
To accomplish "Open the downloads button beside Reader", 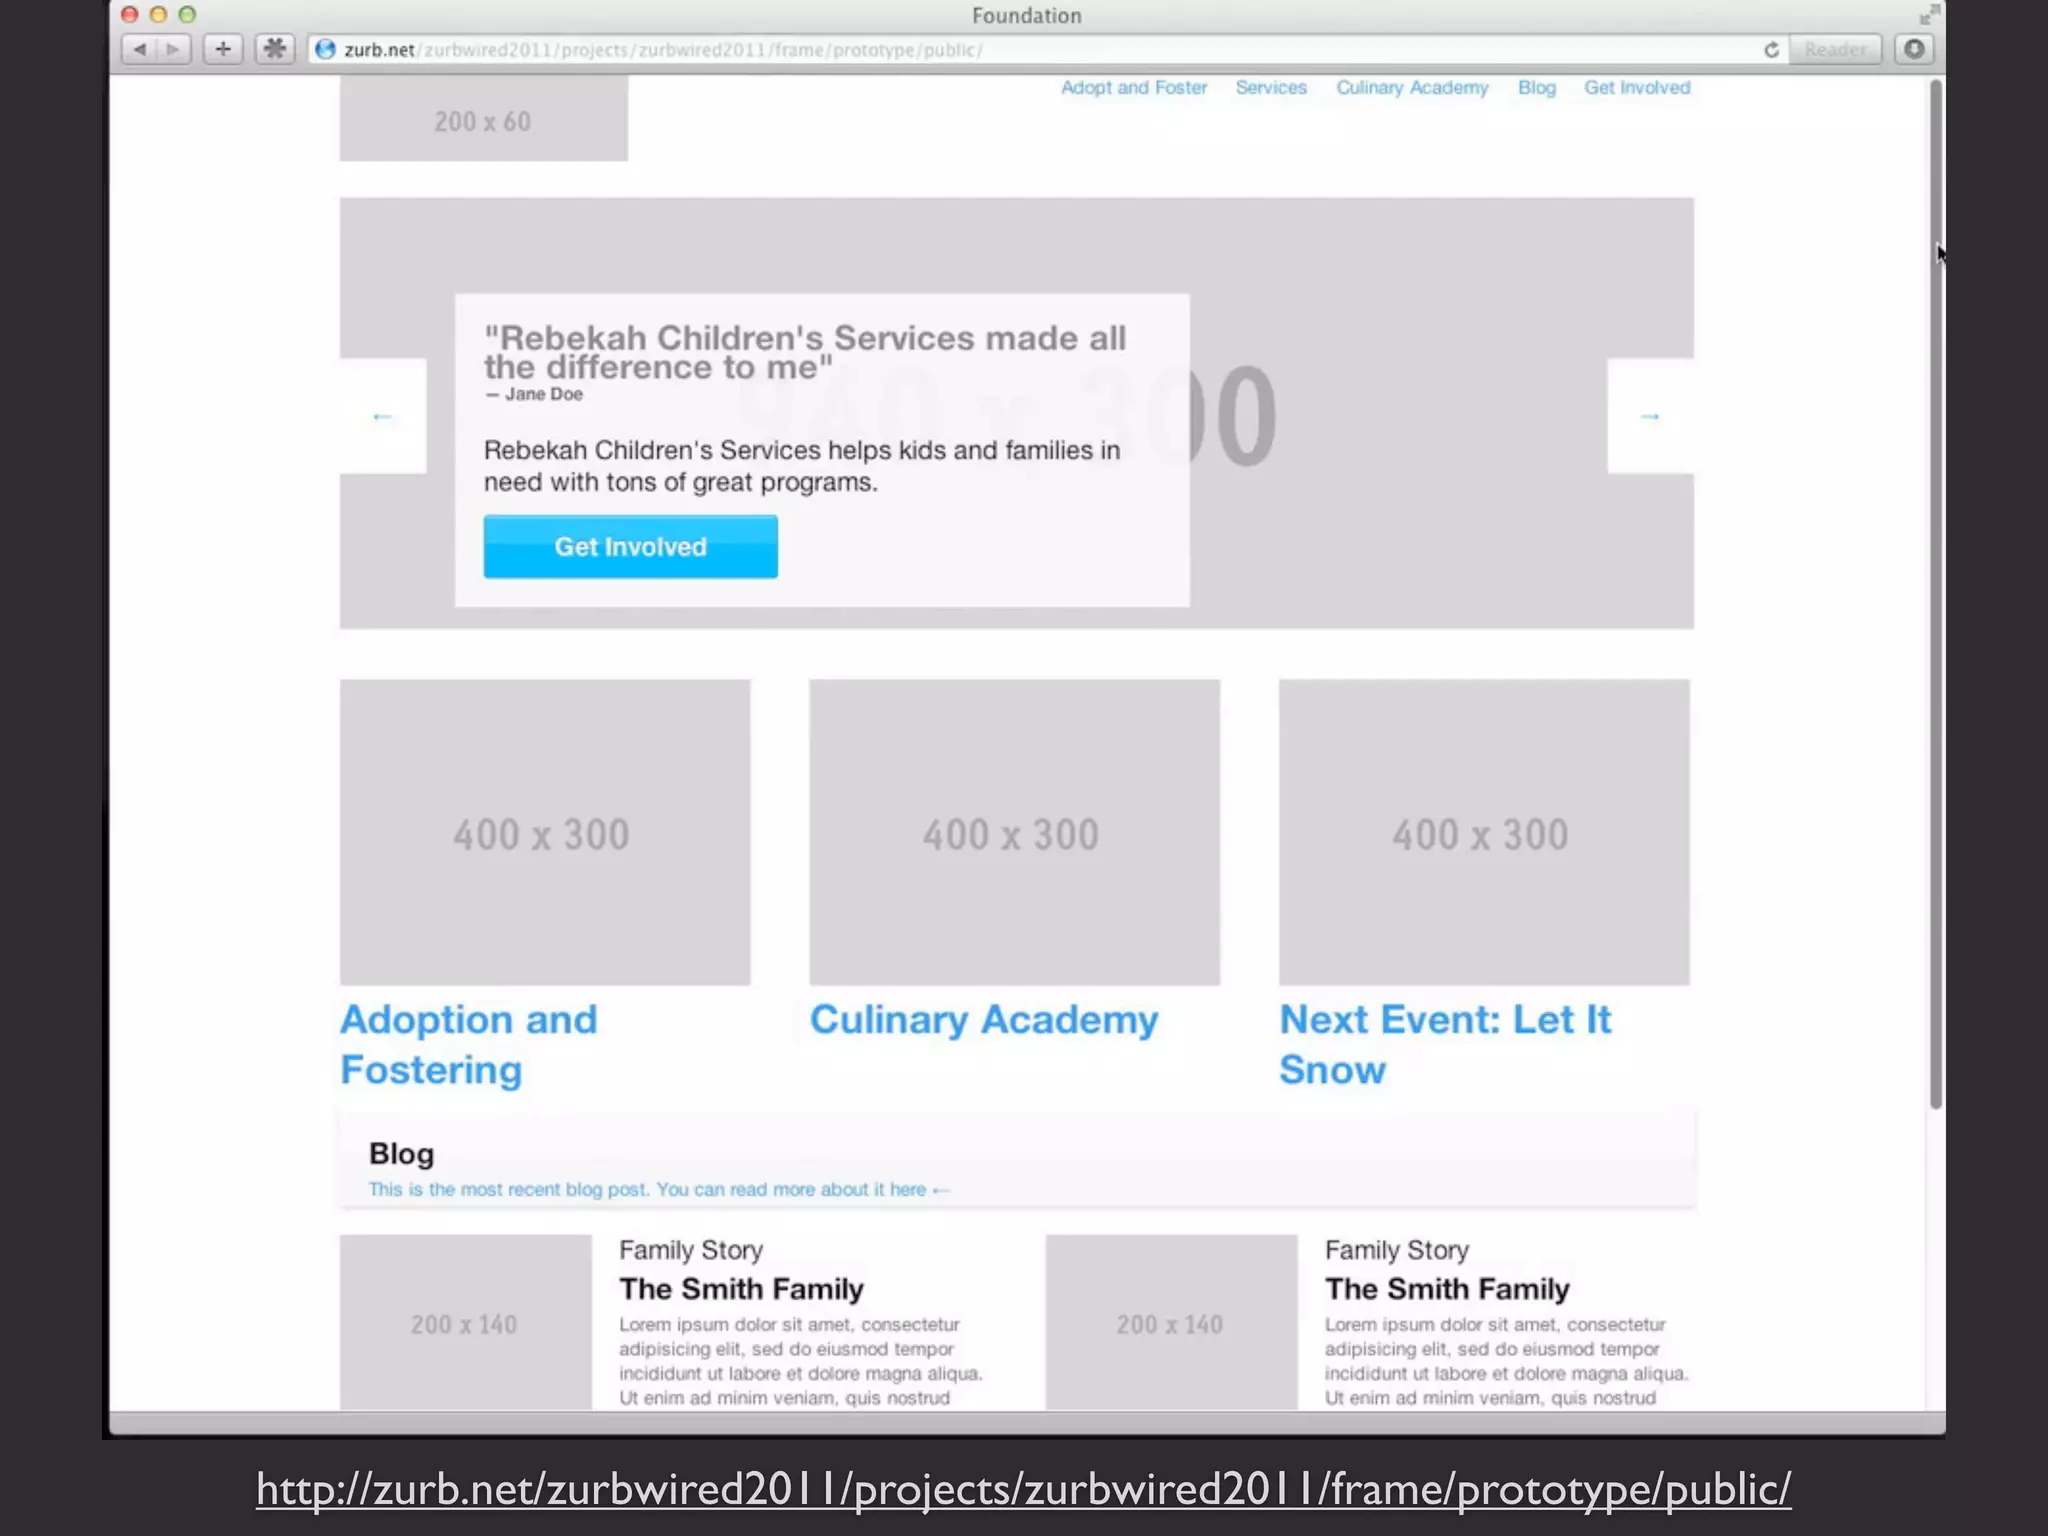I will click(1914, 49).
